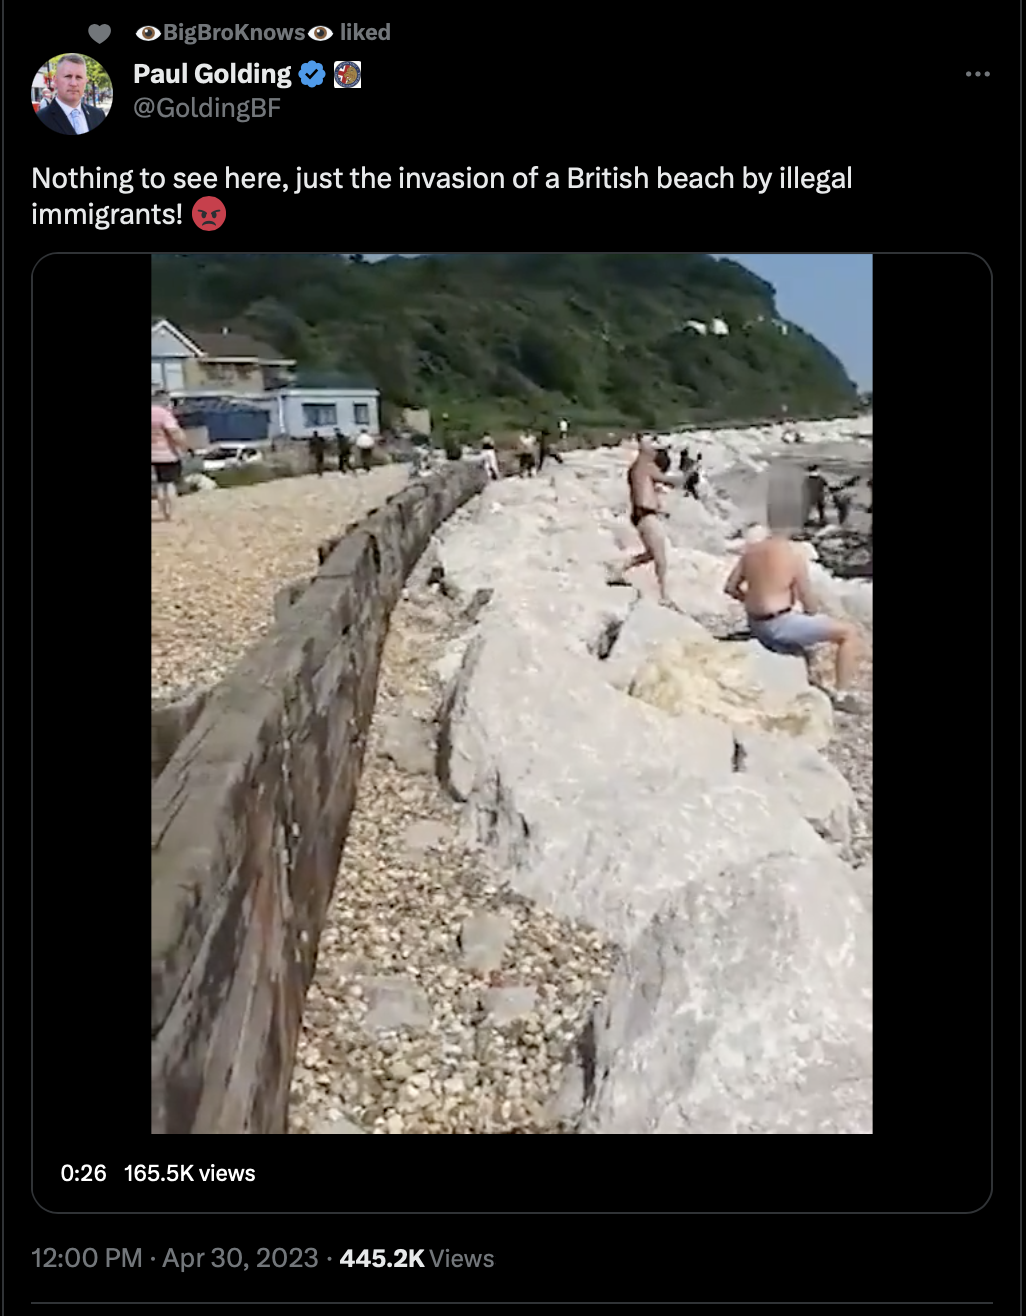Viewport: 1026px width, 1316px height.
Task: Click the angry red face emoji
Action: click(x=208, y=214)
